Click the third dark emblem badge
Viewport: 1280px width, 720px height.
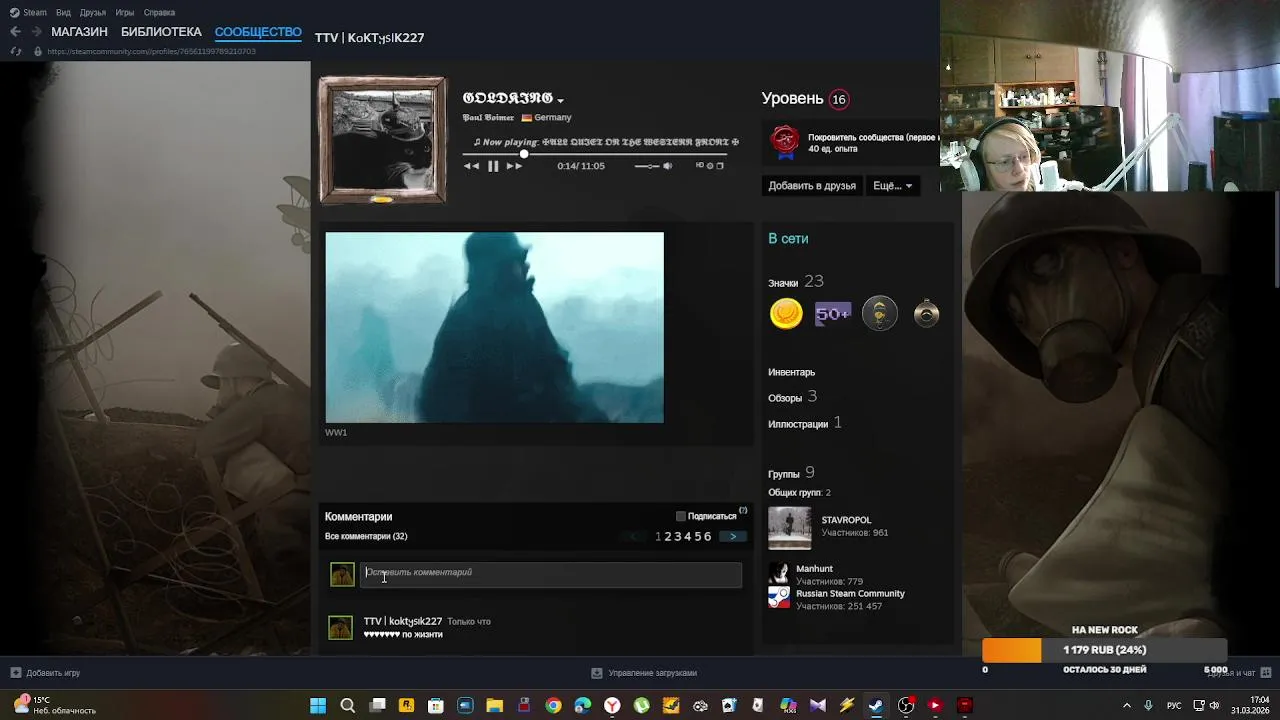[880, 314]
